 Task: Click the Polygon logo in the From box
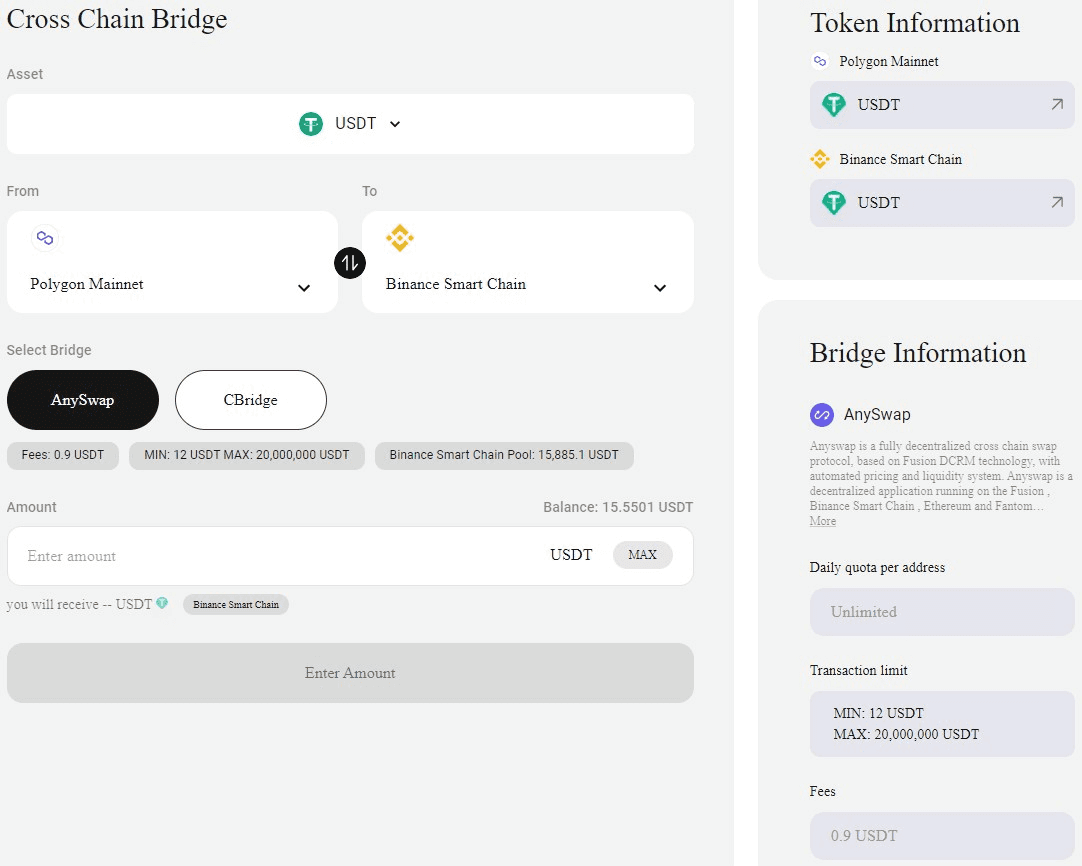[45, 238]
